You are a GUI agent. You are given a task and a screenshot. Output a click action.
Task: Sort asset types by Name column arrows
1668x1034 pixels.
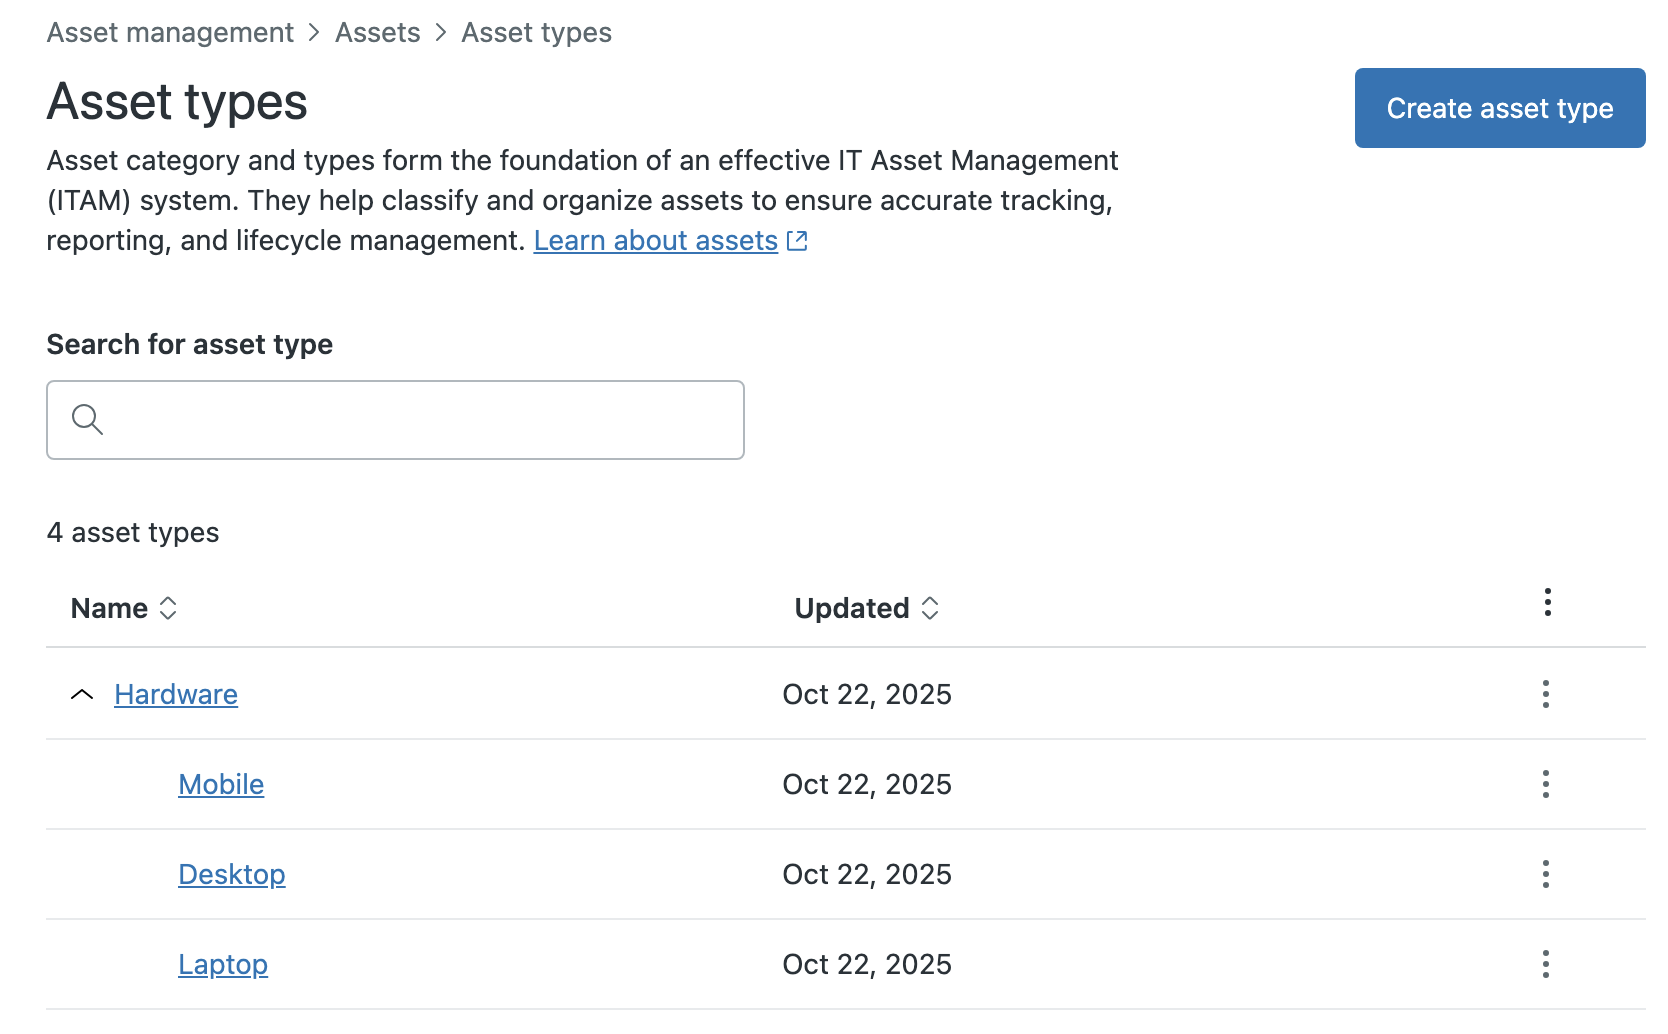168,608
